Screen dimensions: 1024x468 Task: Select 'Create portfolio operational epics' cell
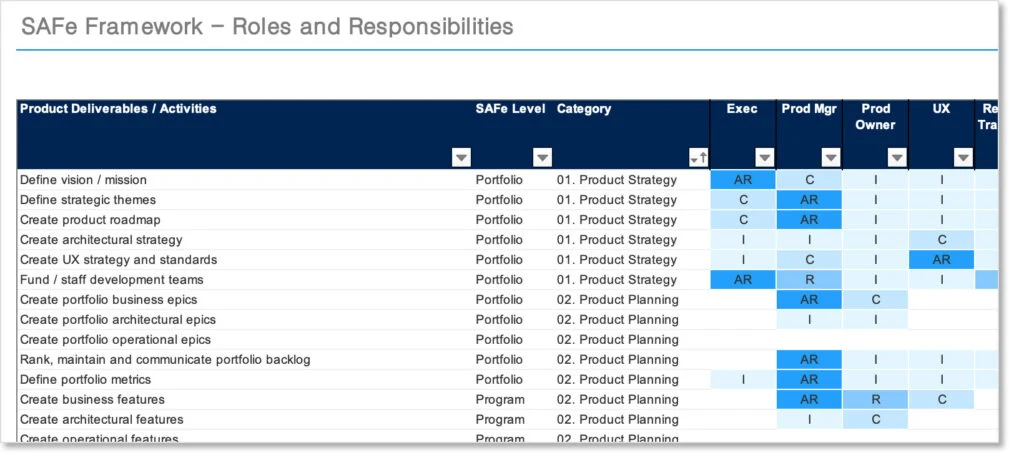point(244,339)
